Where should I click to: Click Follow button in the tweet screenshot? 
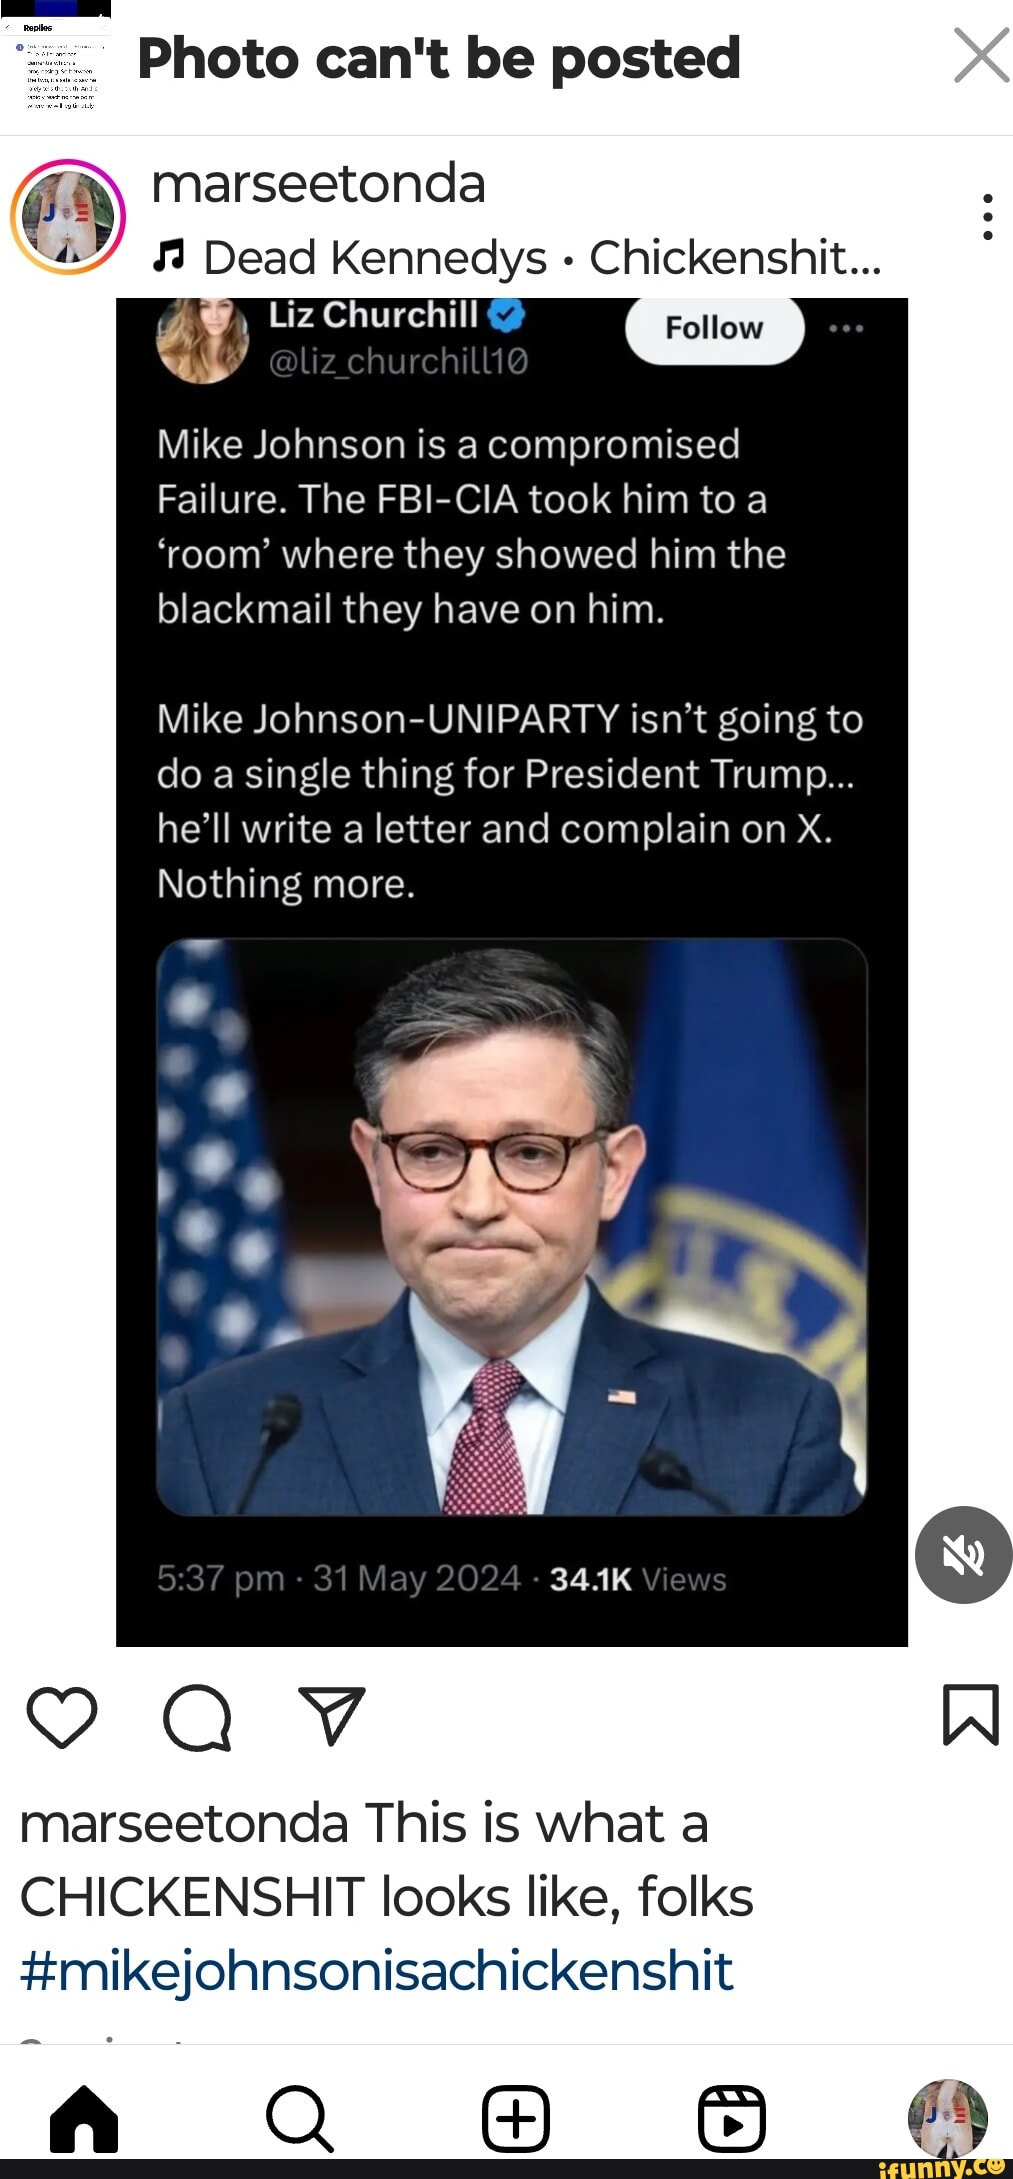[x=714, y=328]
